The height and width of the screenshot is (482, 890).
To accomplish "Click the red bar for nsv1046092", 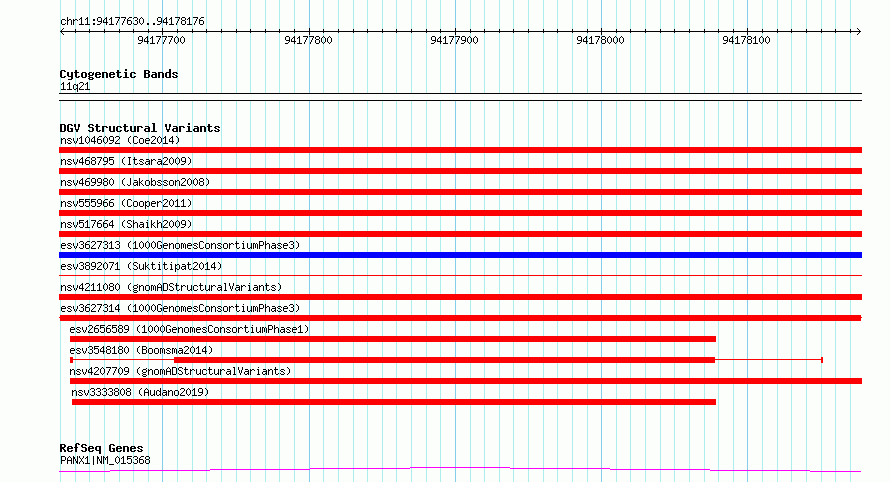I will coord(460,150).
